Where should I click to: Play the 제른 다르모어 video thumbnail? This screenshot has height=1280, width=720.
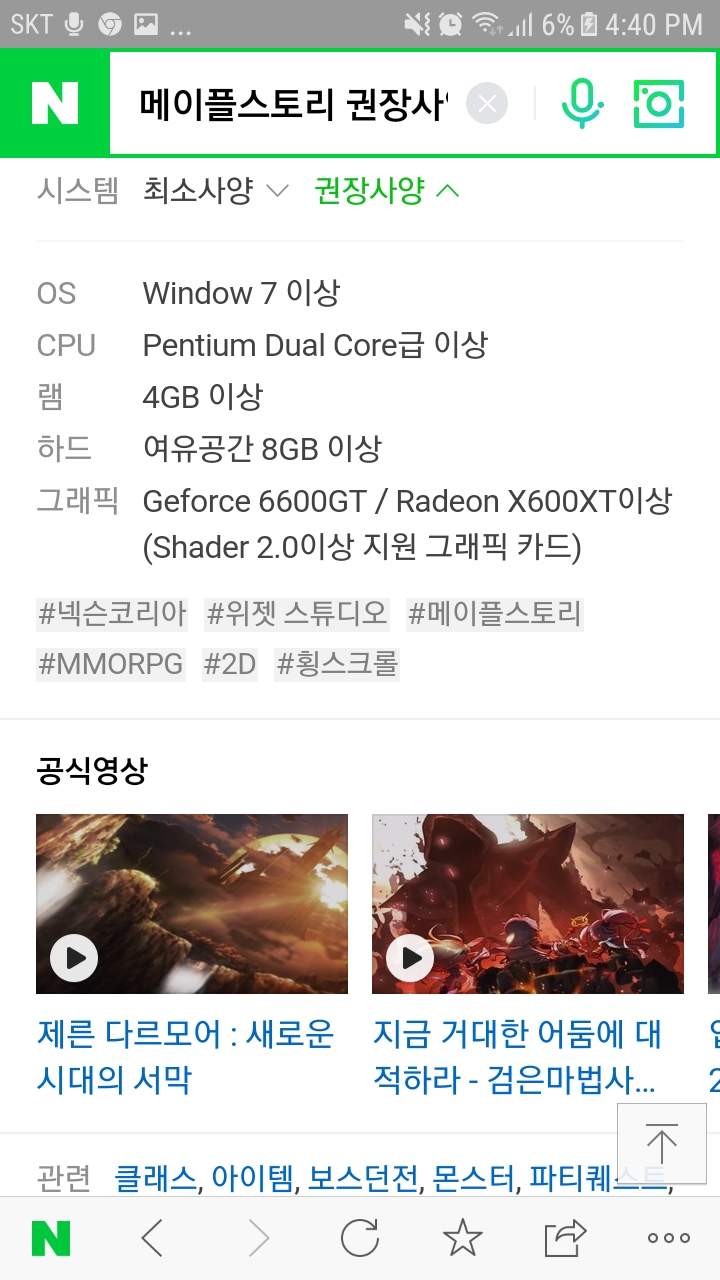[192, 904]
